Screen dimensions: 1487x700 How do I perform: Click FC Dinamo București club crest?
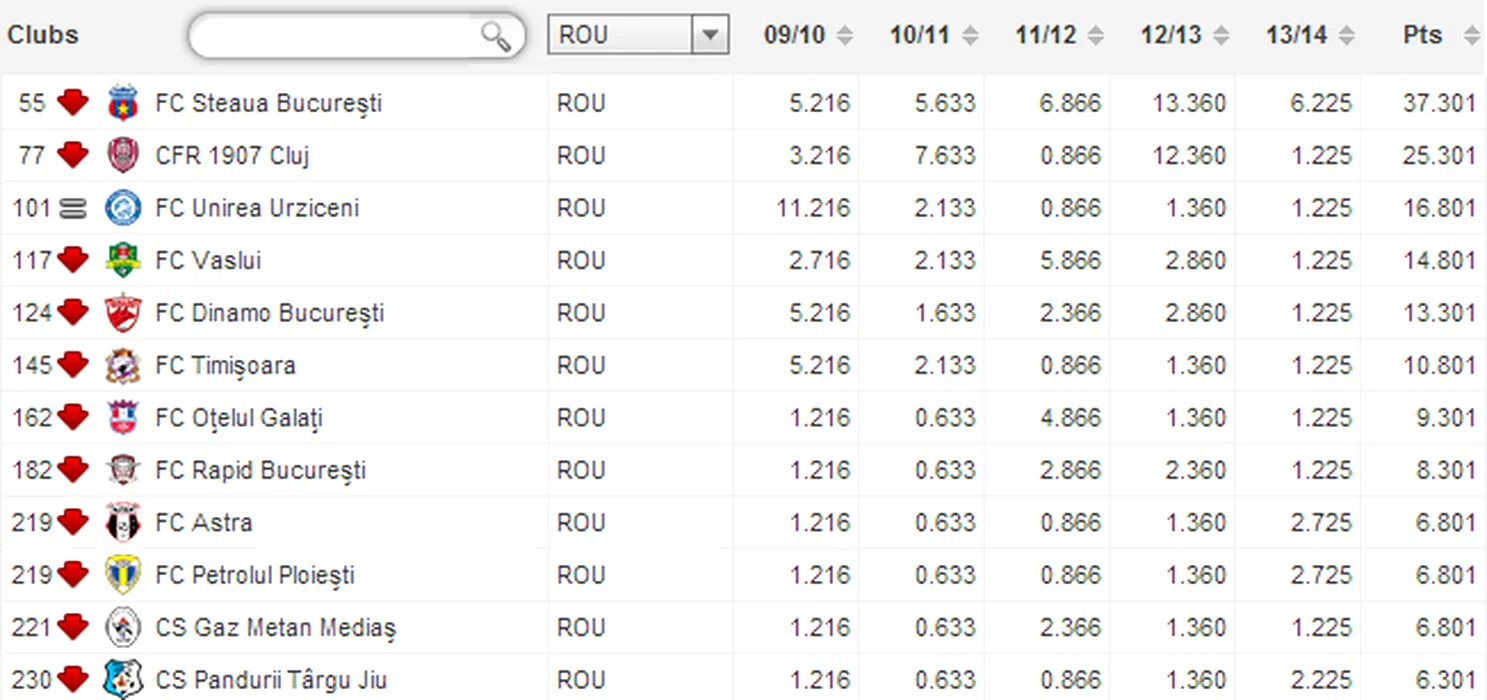[x=122, y=313]
